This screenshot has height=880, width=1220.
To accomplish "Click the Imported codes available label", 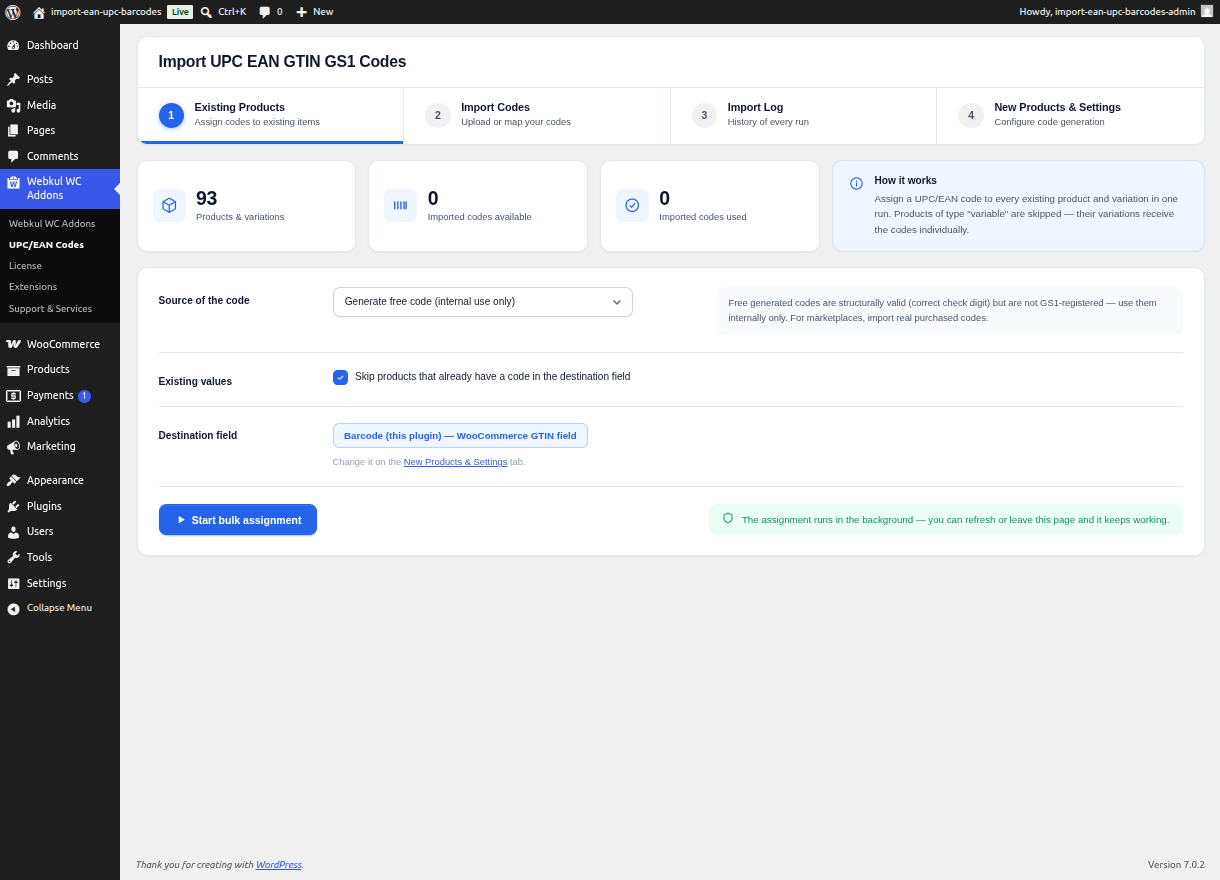I will click(480, 216).
